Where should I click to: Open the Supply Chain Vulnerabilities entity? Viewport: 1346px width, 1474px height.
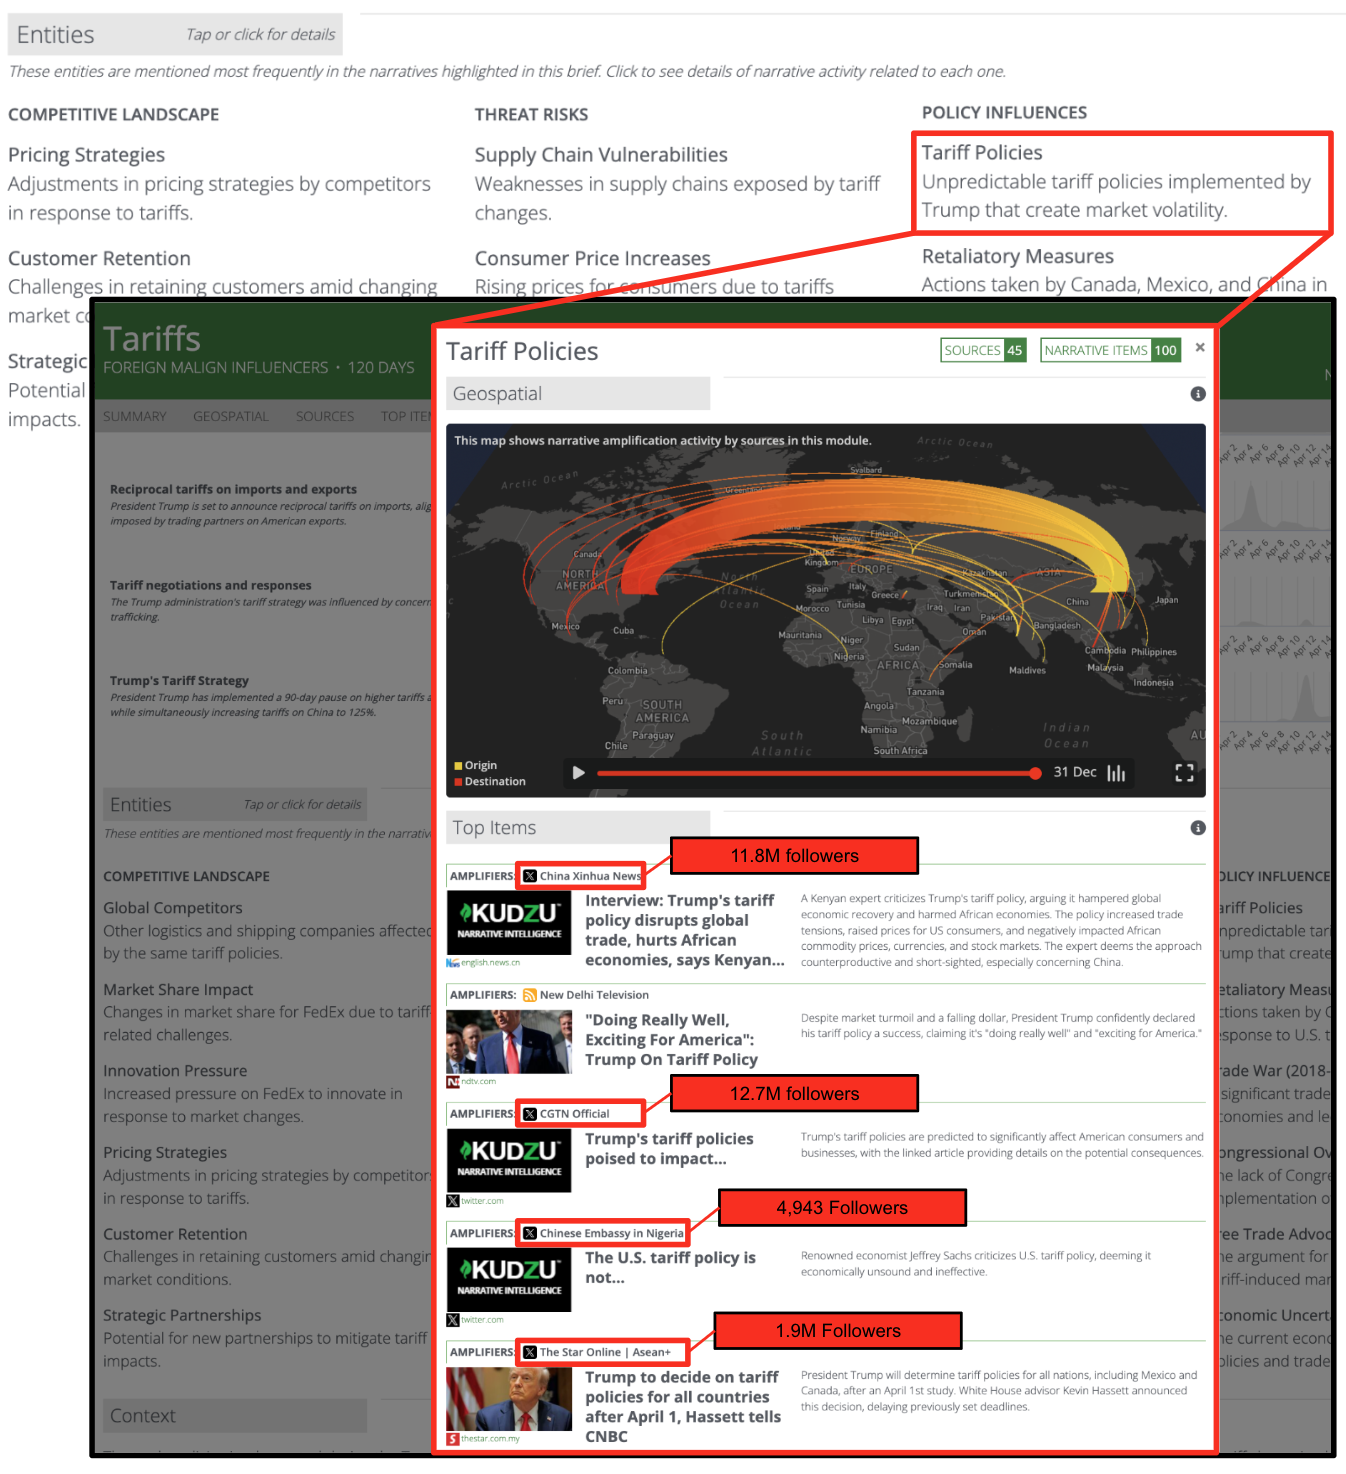601,155
